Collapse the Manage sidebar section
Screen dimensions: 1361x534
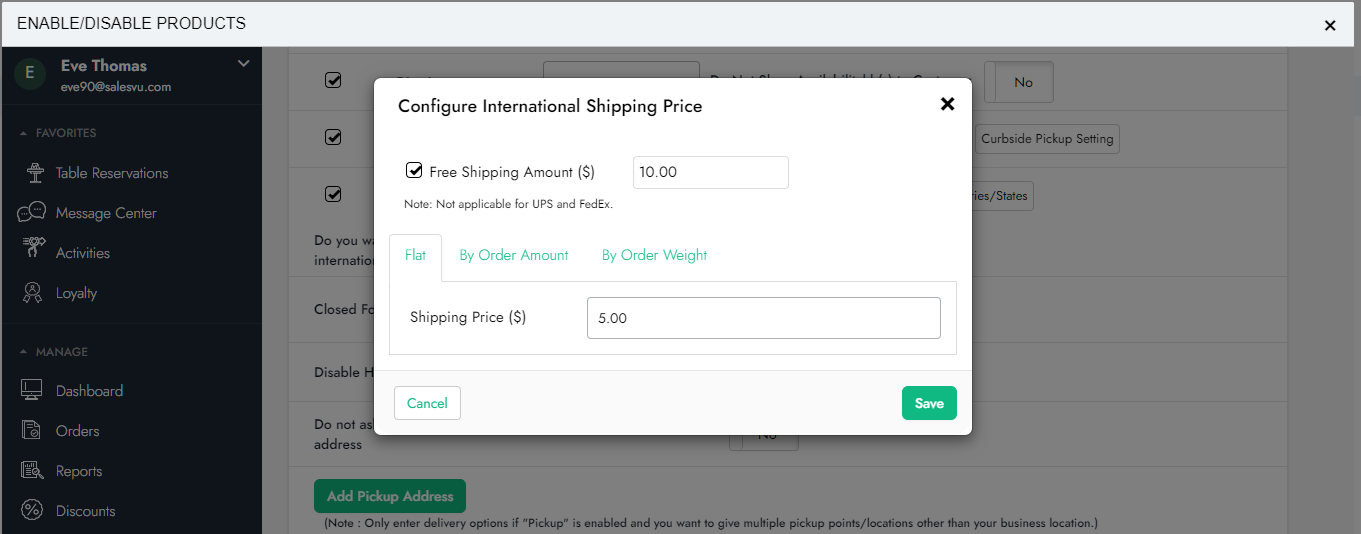[x=24, y=352]
